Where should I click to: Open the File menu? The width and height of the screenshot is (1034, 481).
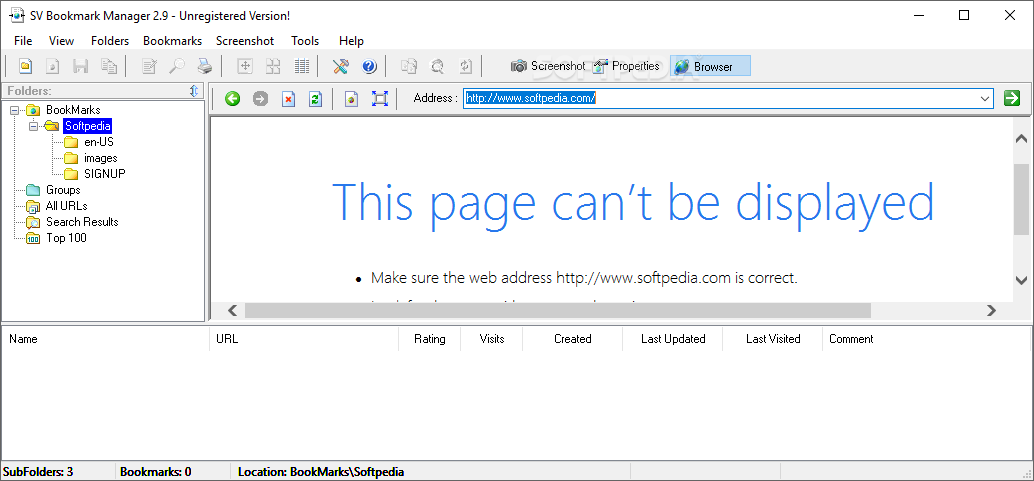[x=23, y=41]
